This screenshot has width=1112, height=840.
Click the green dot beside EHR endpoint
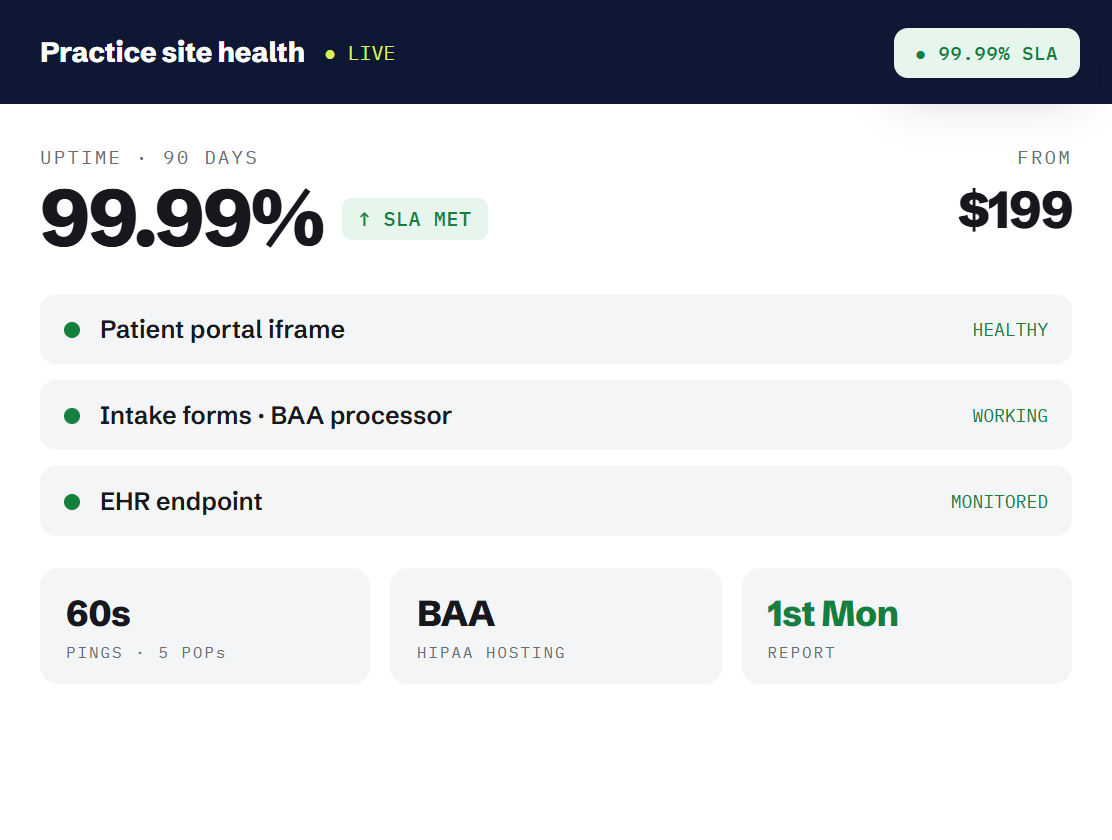point(72,502)
